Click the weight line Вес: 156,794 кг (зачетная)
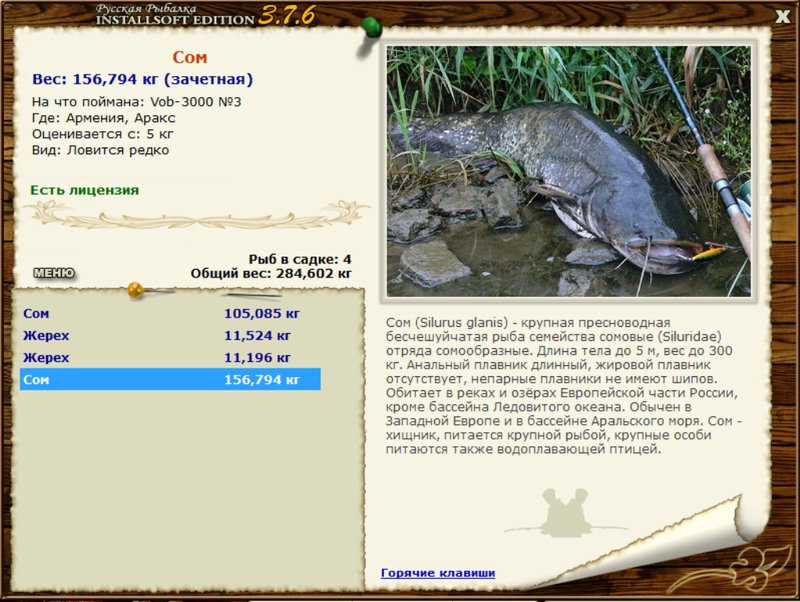This screenshot has height=602, width=800. tap(142, 79)
